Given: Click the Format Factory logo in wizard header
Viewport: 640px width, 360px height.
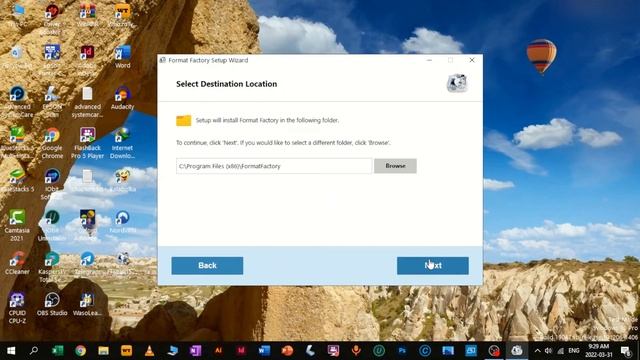Looking at the screenshot, I should (x=457, y=83).
